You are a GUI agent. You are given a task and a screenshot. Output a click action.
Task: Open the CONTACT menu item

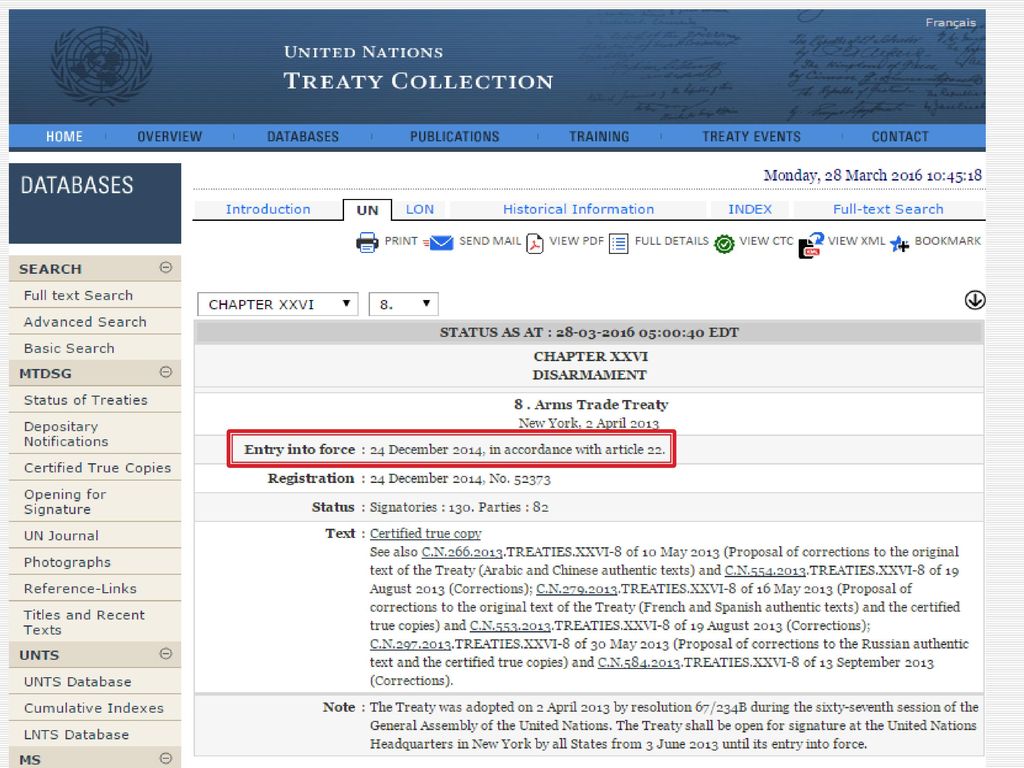click(900, 136)
